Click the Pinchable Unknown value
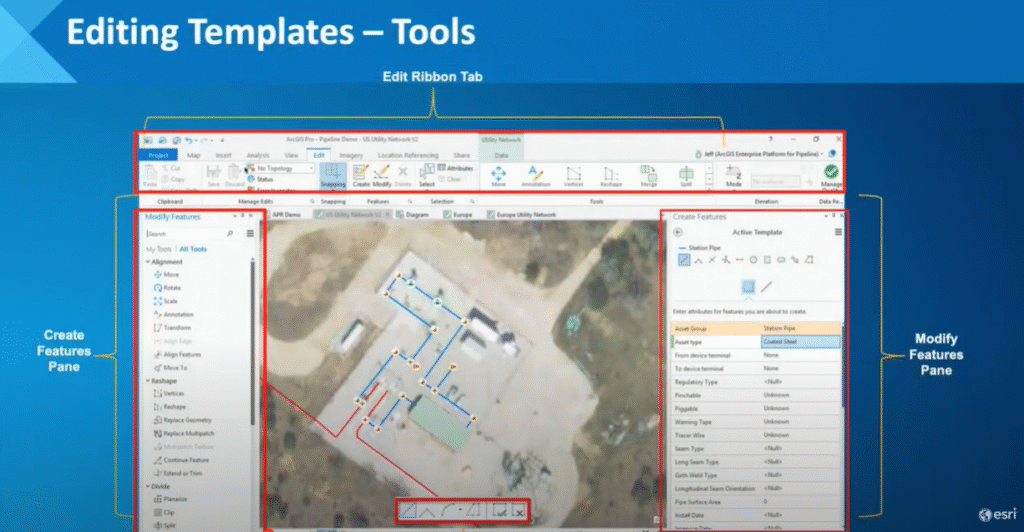Viewport: 1024px width, 532px height. 776,396
